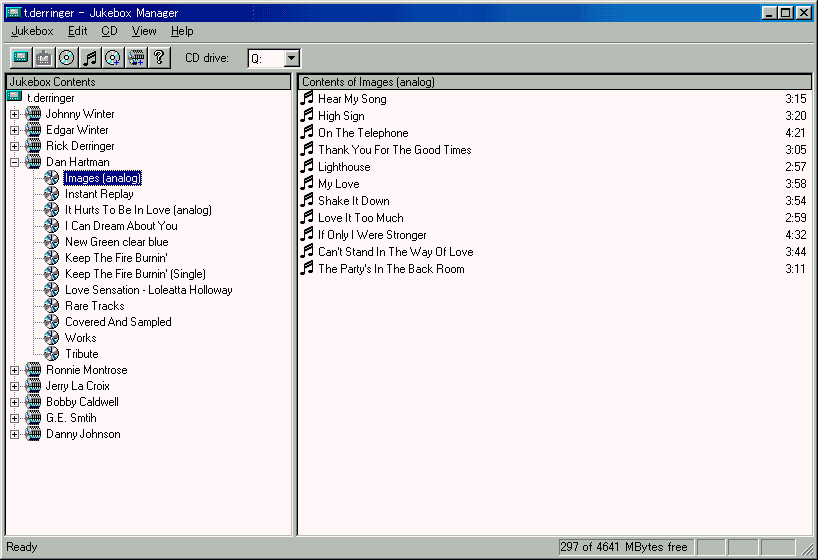The image size is (818, 560).
Task: Click the jukebox icon in the toolbar
Action: 20,58
